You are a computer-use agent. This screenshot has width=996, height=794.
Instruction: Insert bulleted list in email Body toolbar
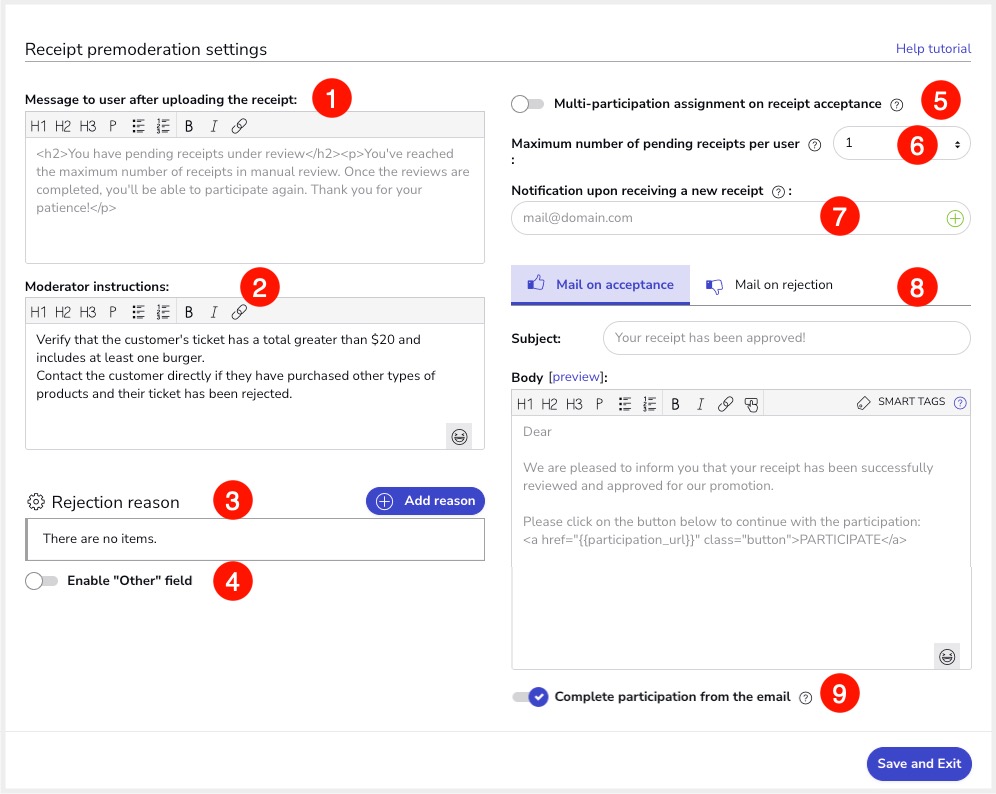point(625,404)
